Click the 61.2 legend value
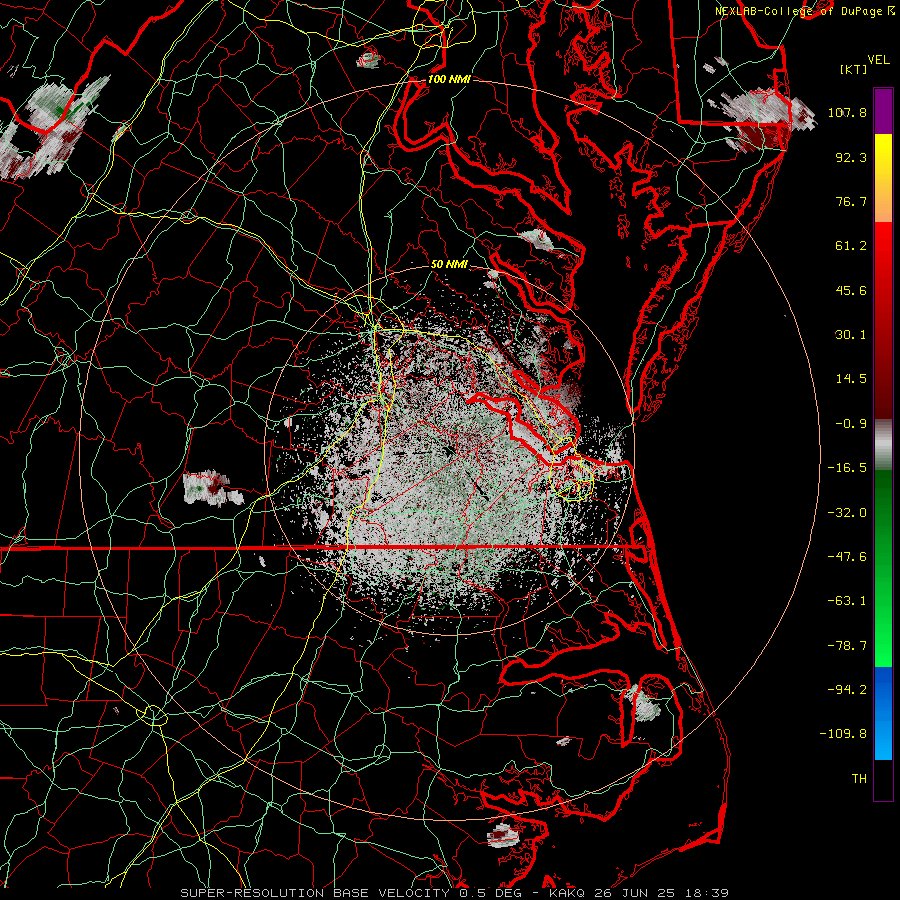Screen dimensions: 900x900 851,246
